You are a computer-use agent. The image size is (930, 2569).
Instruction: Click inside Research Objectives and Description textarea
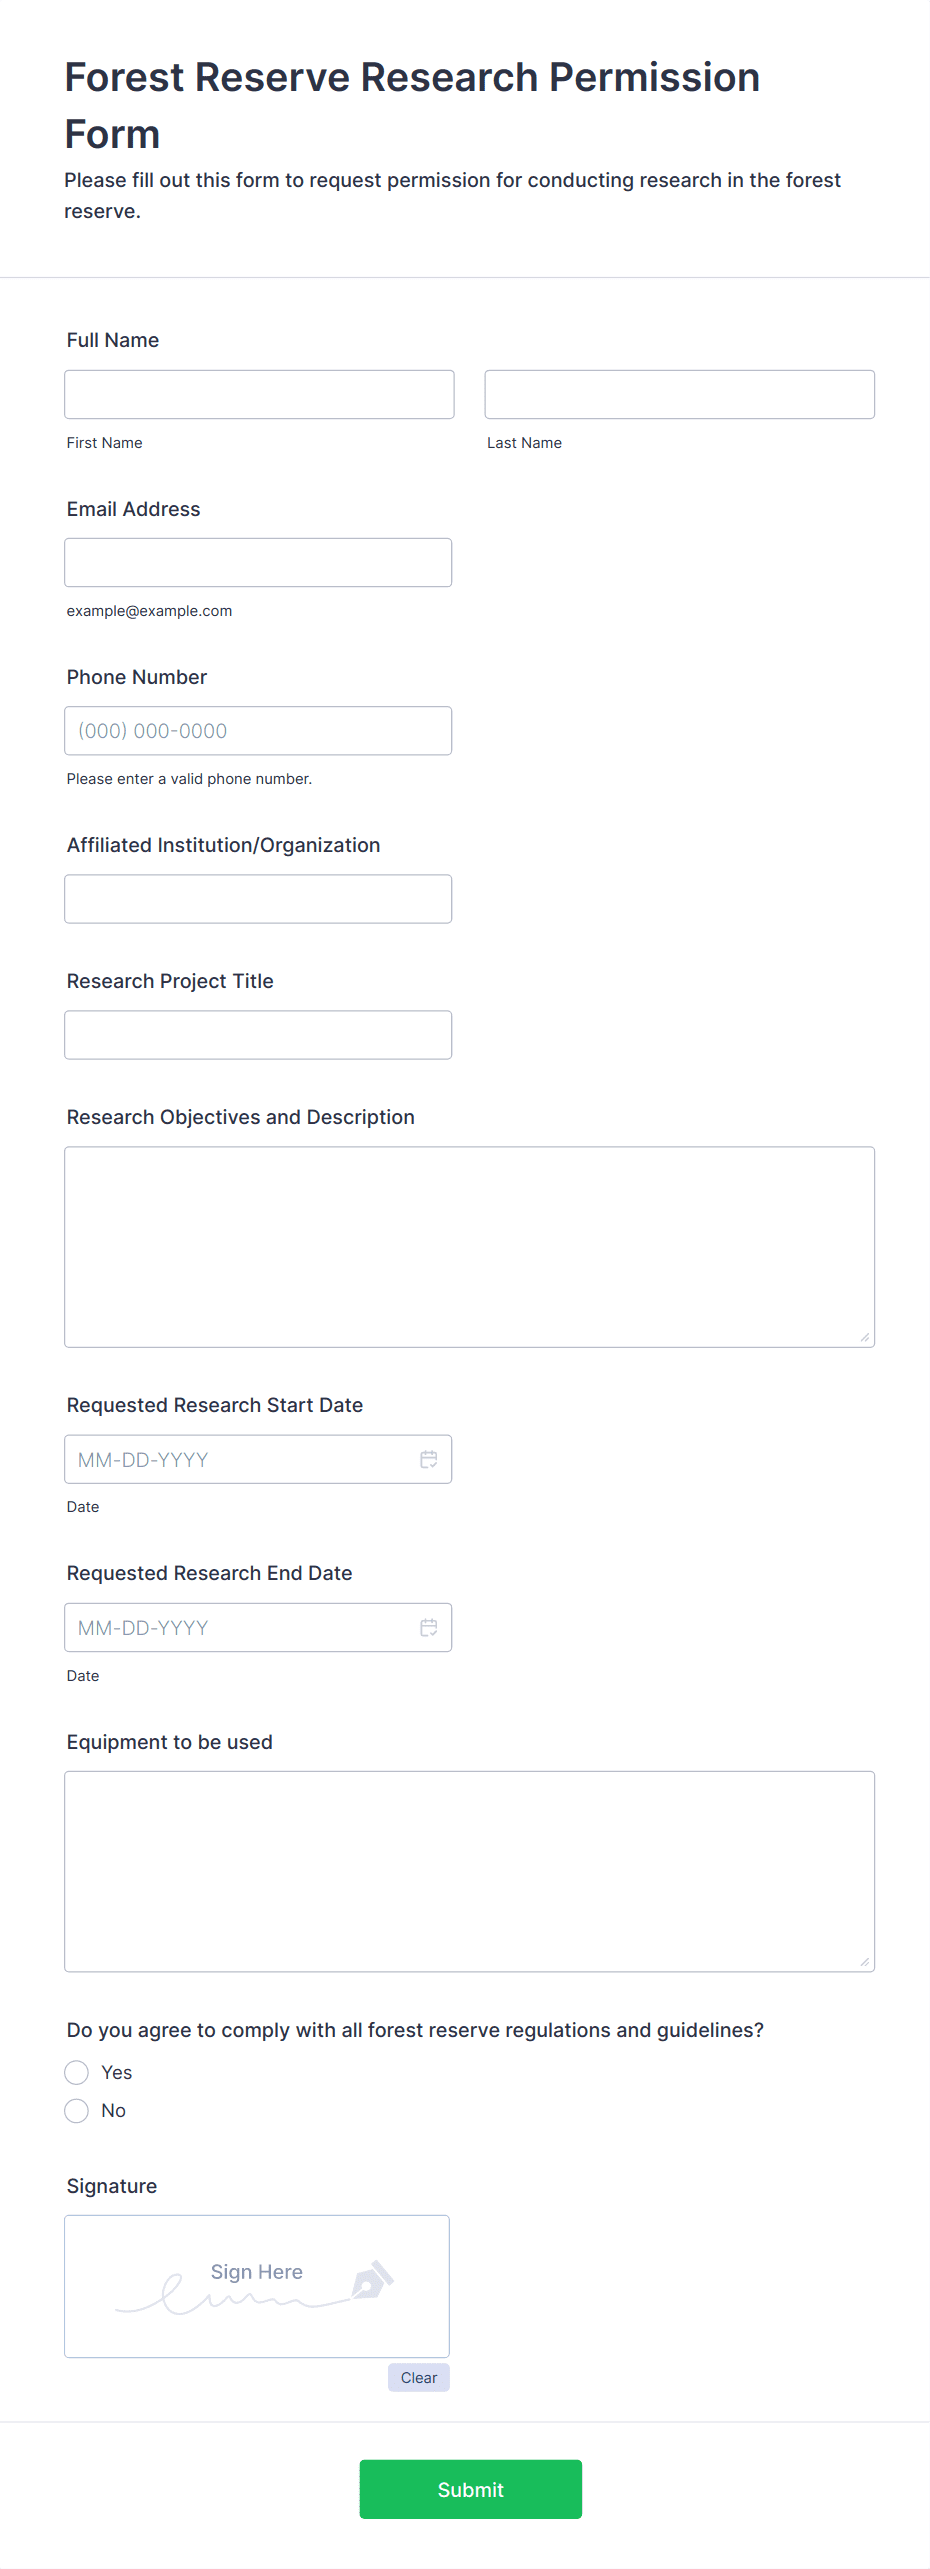pos(469,1246)
